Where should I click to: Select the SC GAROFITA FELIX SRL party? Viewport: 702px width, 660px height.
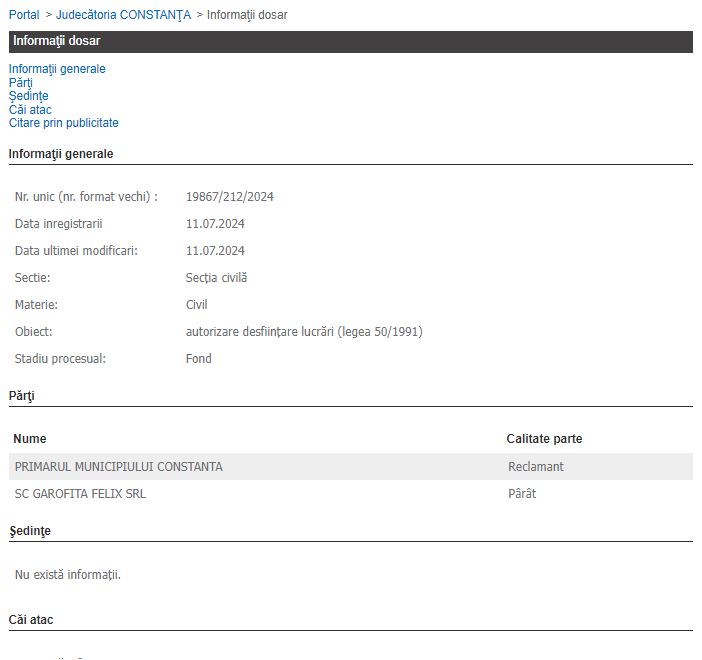[x=80, y=494]
